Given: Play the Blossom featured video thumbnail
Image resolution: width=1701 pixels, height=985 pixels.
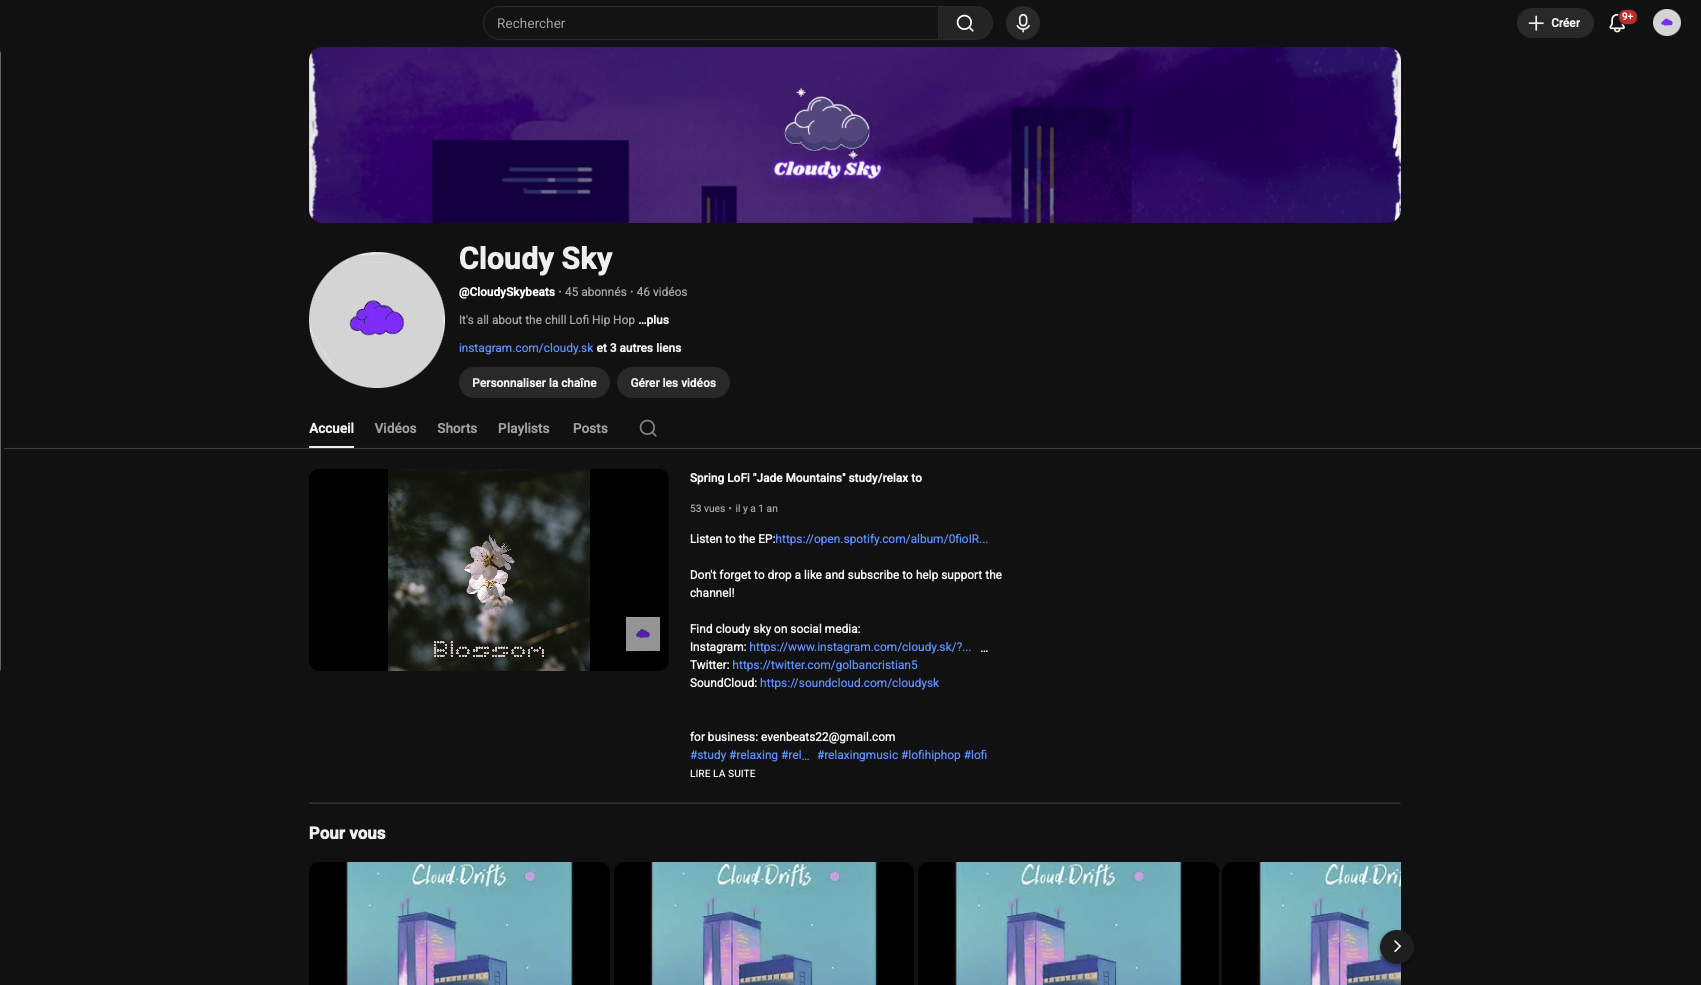Looking at the screenshot, I should tap(488, 570).
